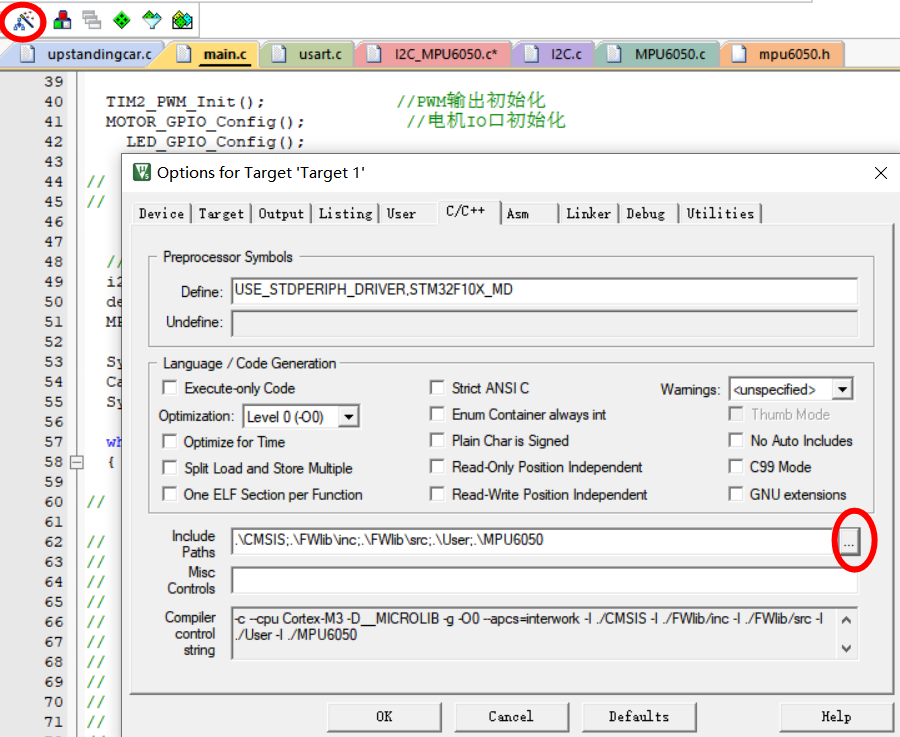The width and height of the screenshot is (900, 737).
Task: Check the Strict ANSI C option
Action: point(437,387)
